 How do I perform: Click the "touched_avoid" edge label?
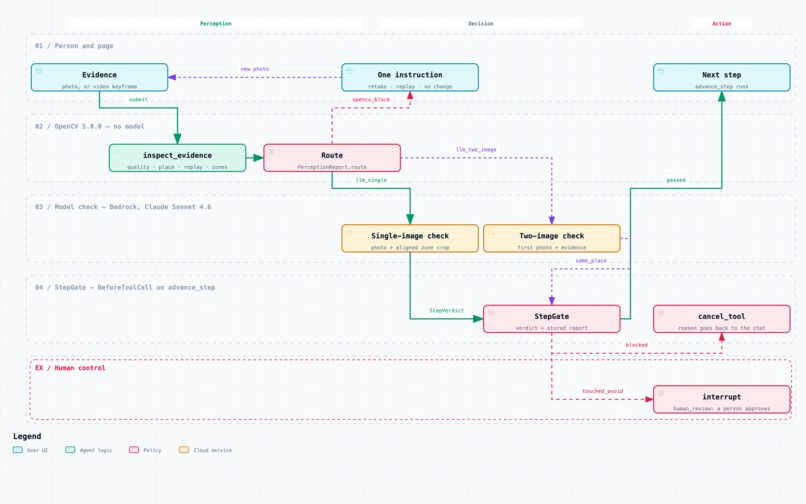pos(602,391)
